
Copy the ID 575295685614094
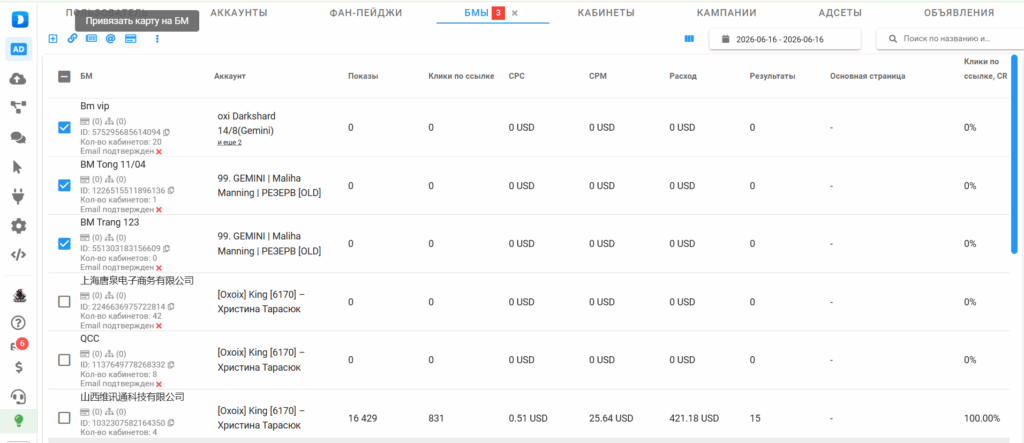click(167, 132)
